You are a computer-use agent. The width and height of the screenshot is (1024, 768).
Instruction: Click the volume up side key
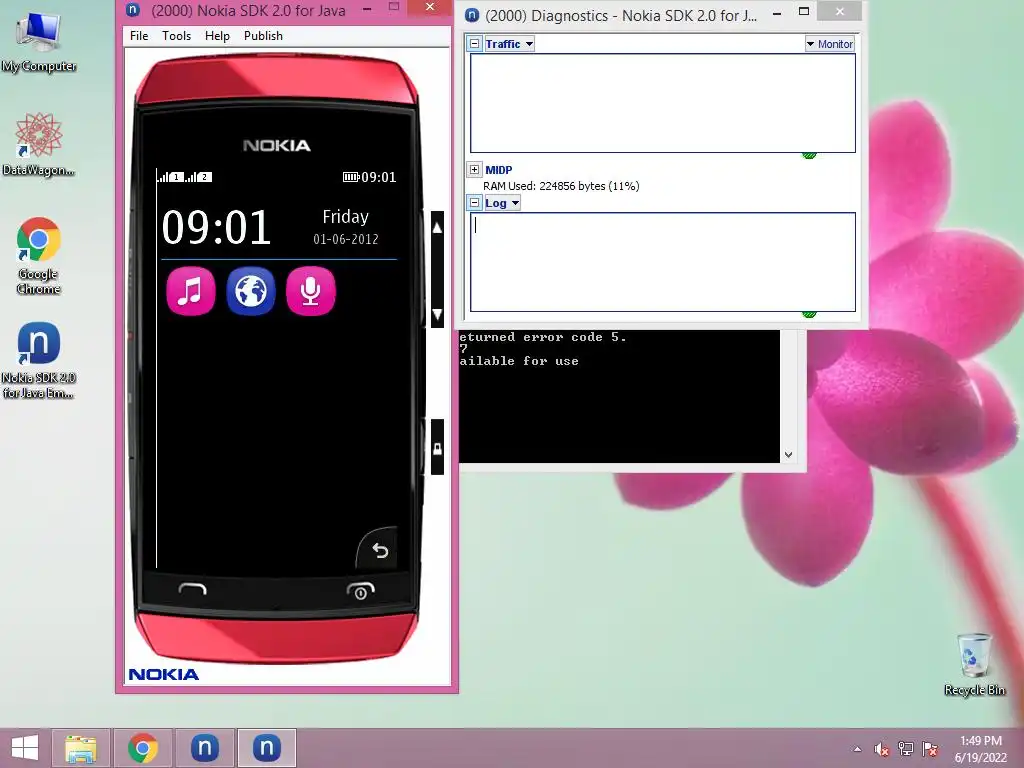point(438,227)
